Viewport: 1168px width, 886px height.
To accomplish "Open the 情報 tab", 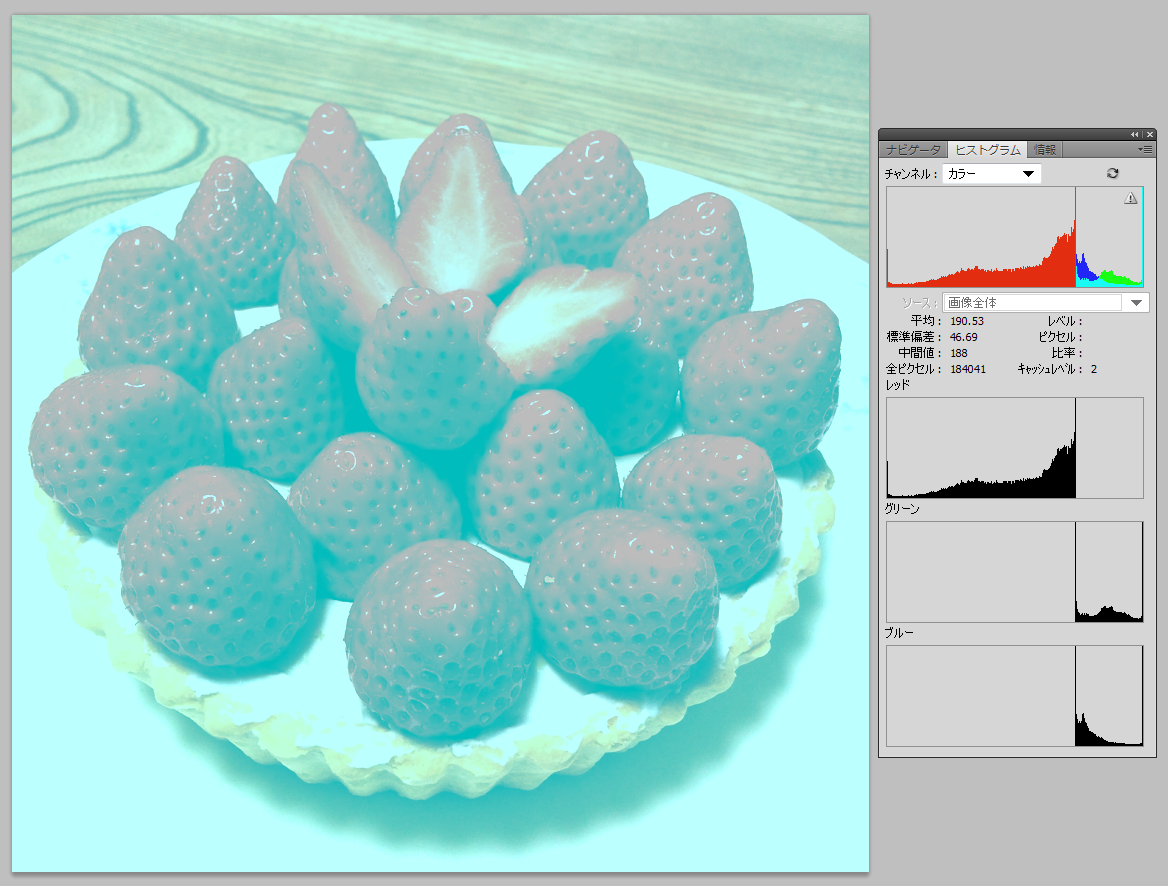I will tap(1044, 150).
